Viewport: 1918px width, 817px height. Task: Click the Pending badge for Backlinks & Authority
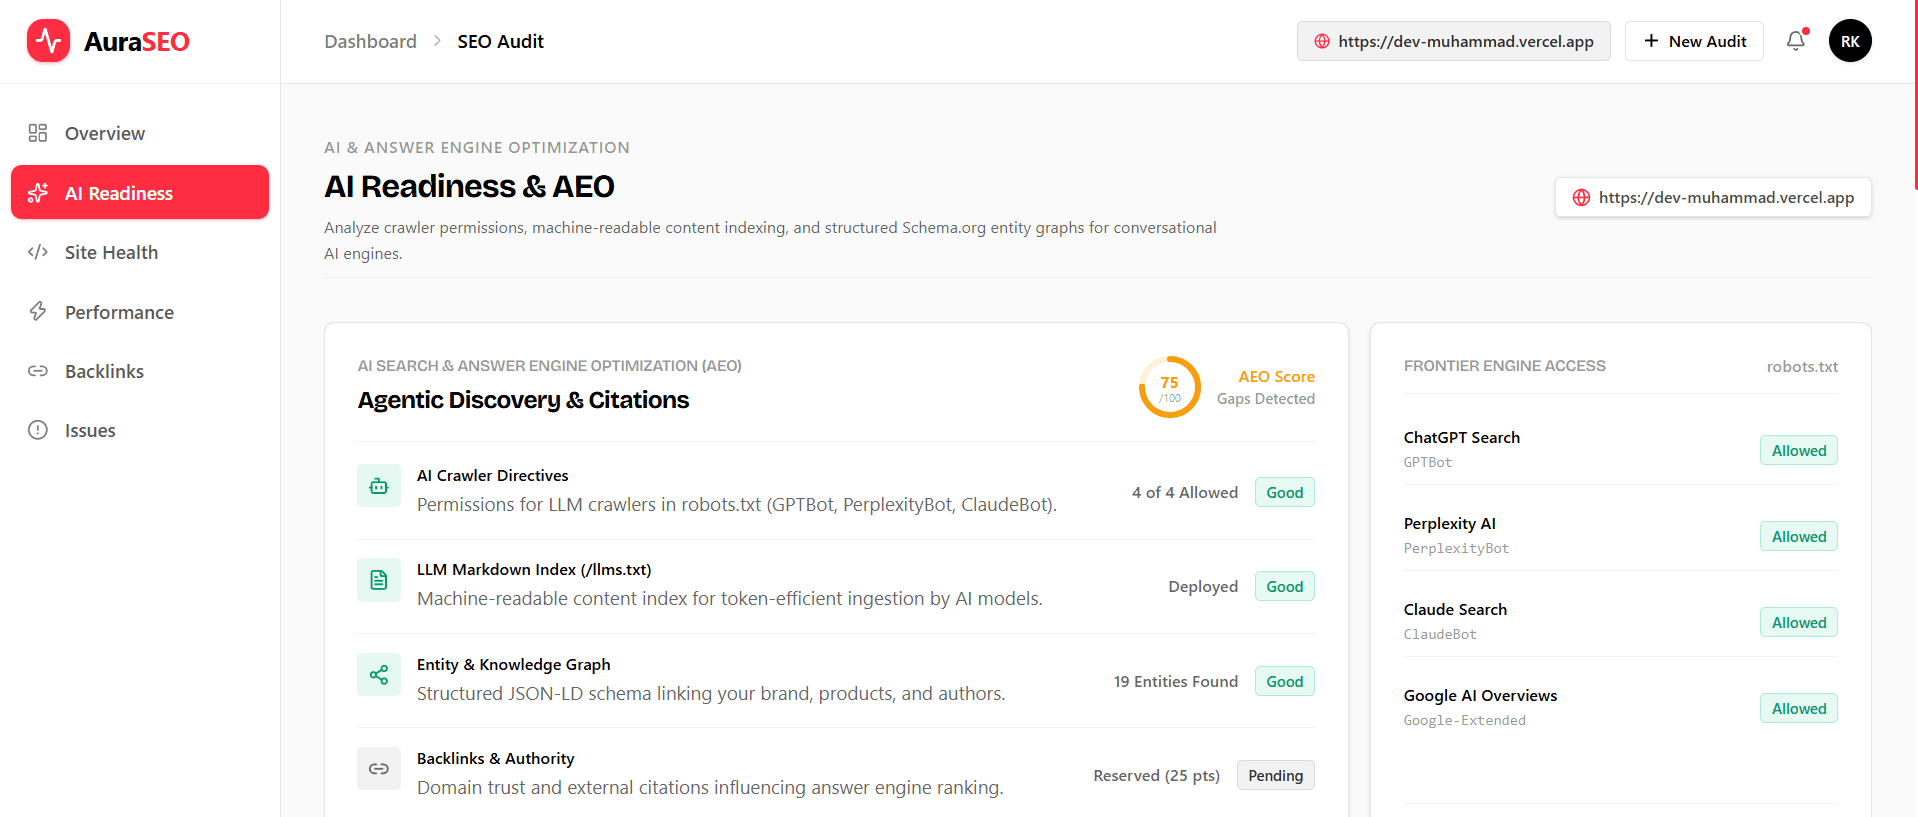[x=1276, y=775]
